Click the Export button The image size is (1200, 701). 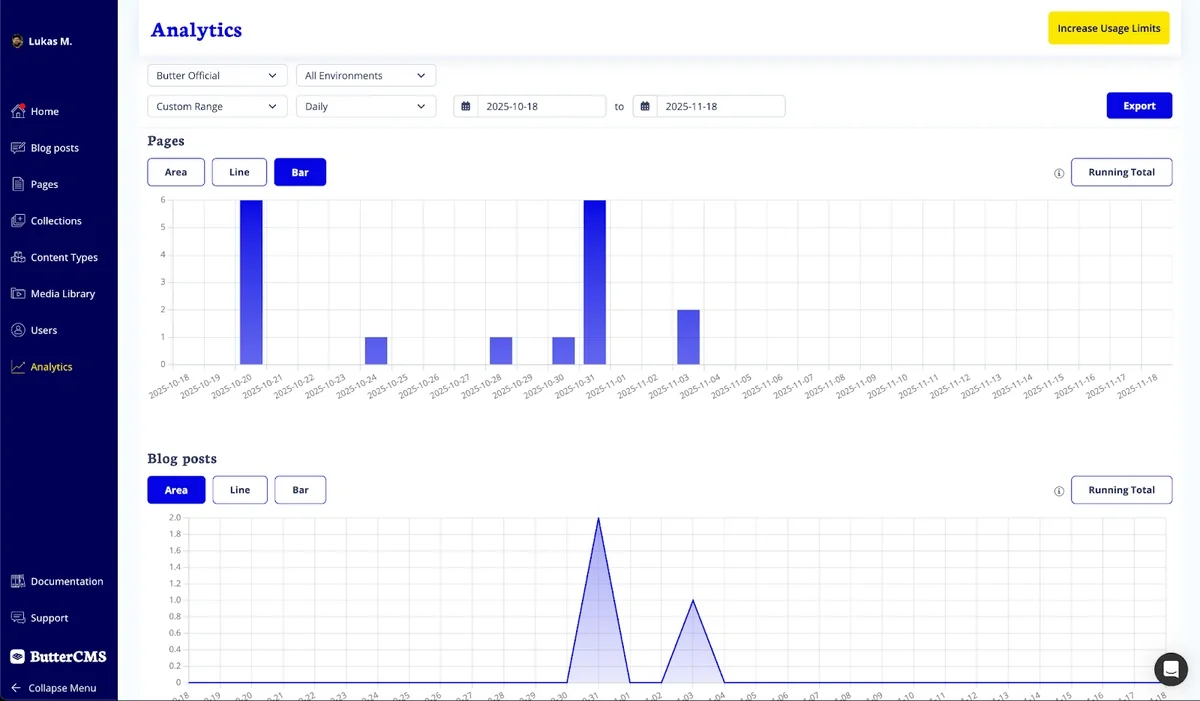click(1139, 106)
